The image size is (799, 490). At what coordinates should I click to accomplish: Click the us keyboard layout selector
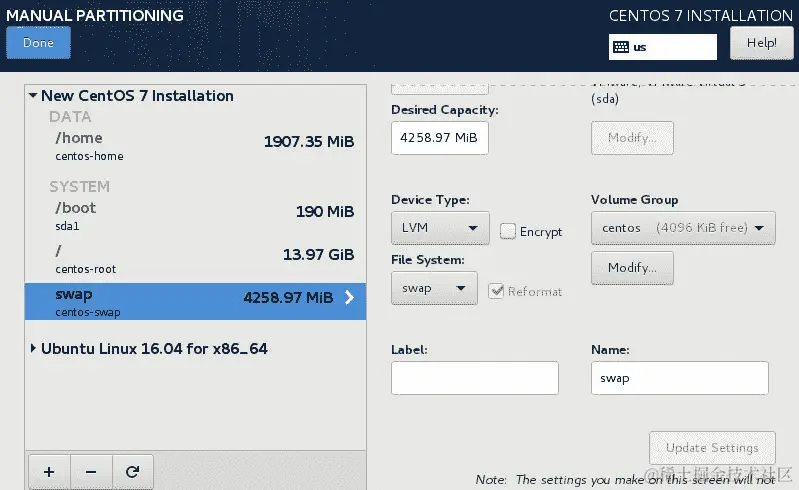tap(662, 47)
